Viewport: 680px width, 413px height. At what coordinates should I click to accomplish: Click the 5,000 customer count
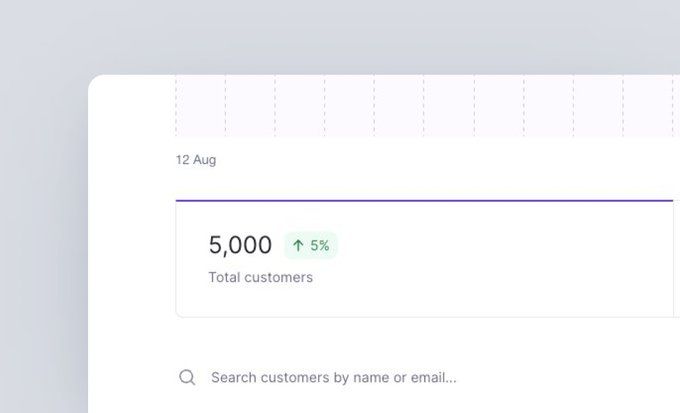click(240, 245)
